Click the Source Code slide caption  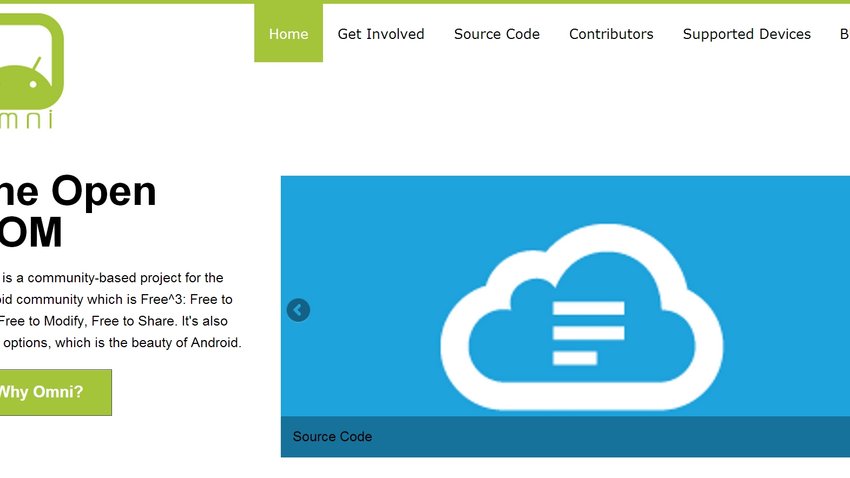click(x=332, y=437)
